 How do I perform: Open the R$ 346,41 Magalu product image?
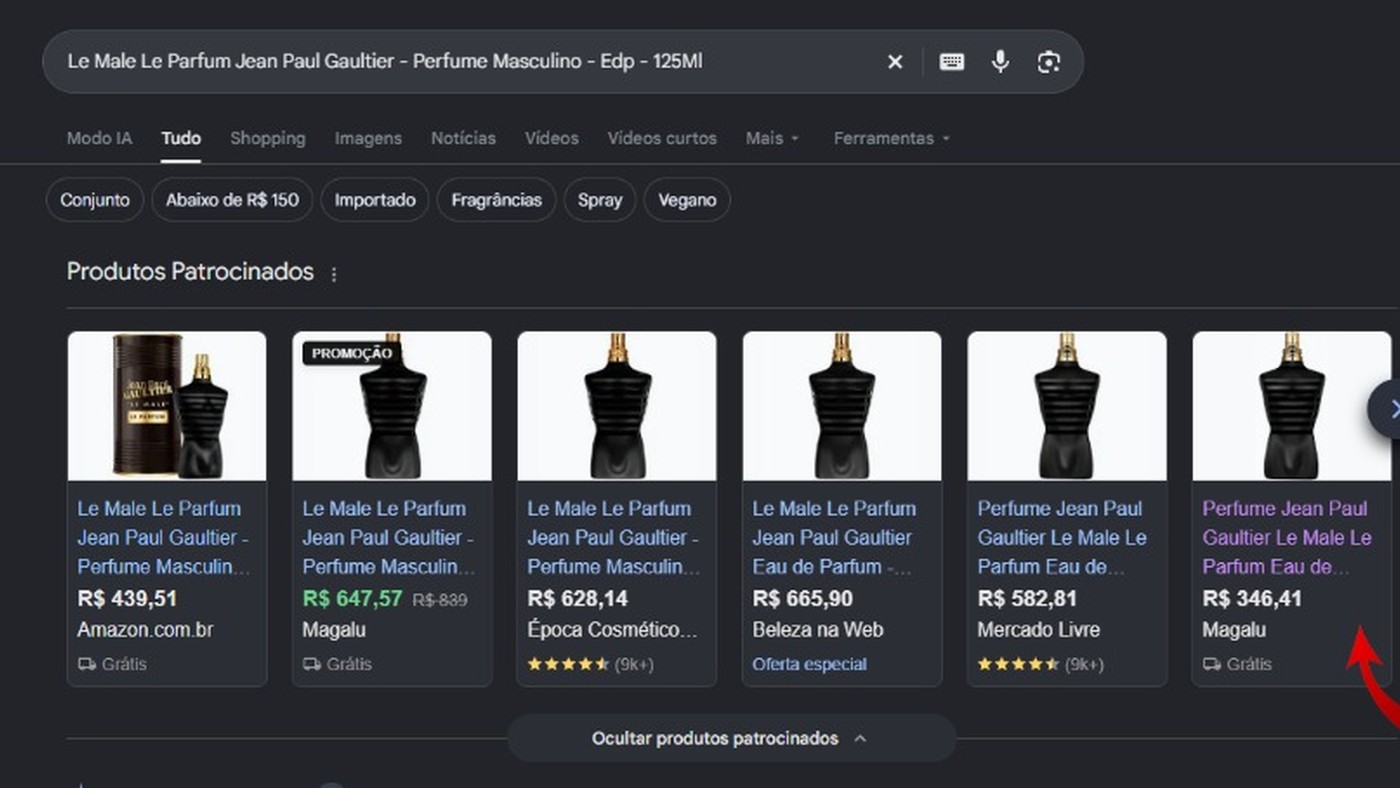pyautogui.click(x=1292, y=406)
